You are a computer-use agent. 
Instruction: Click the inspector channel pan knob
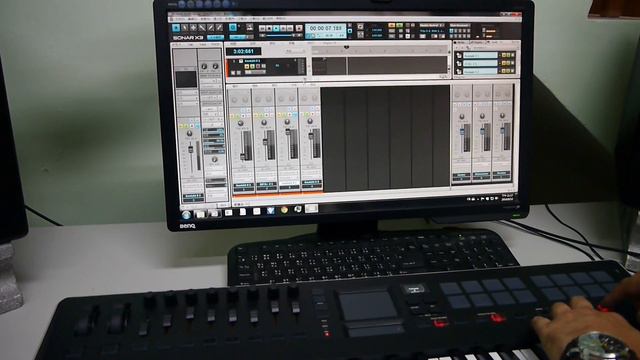[189, 133]
